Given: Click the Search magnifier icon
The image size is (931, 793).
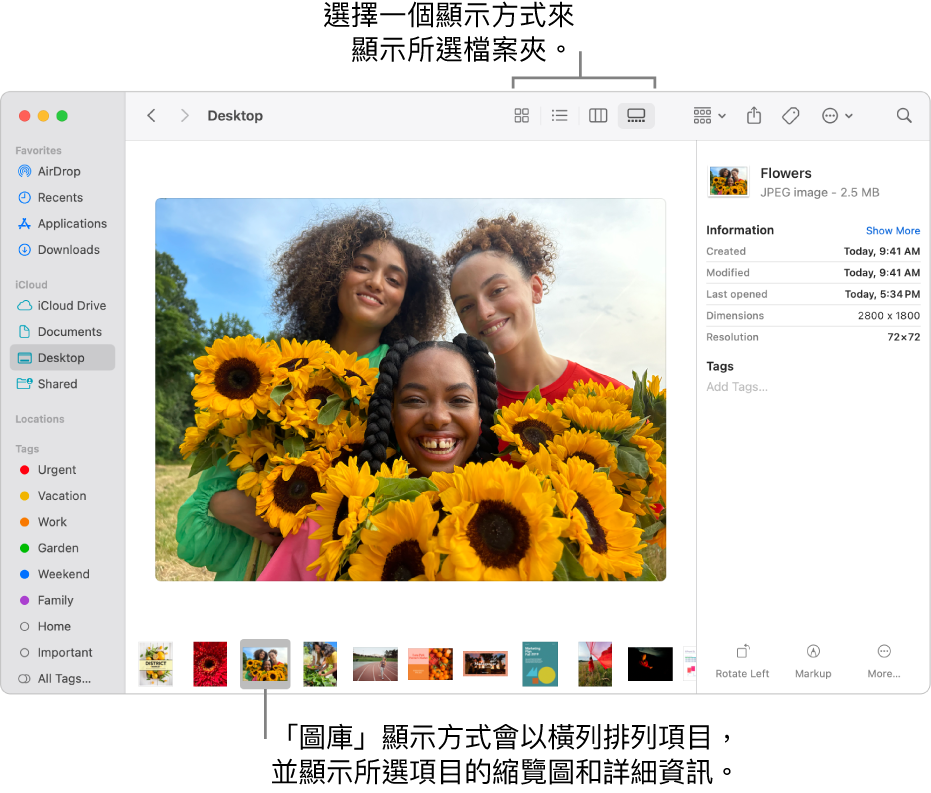Looking at the screenshot, I should click(x=904, y=116).
